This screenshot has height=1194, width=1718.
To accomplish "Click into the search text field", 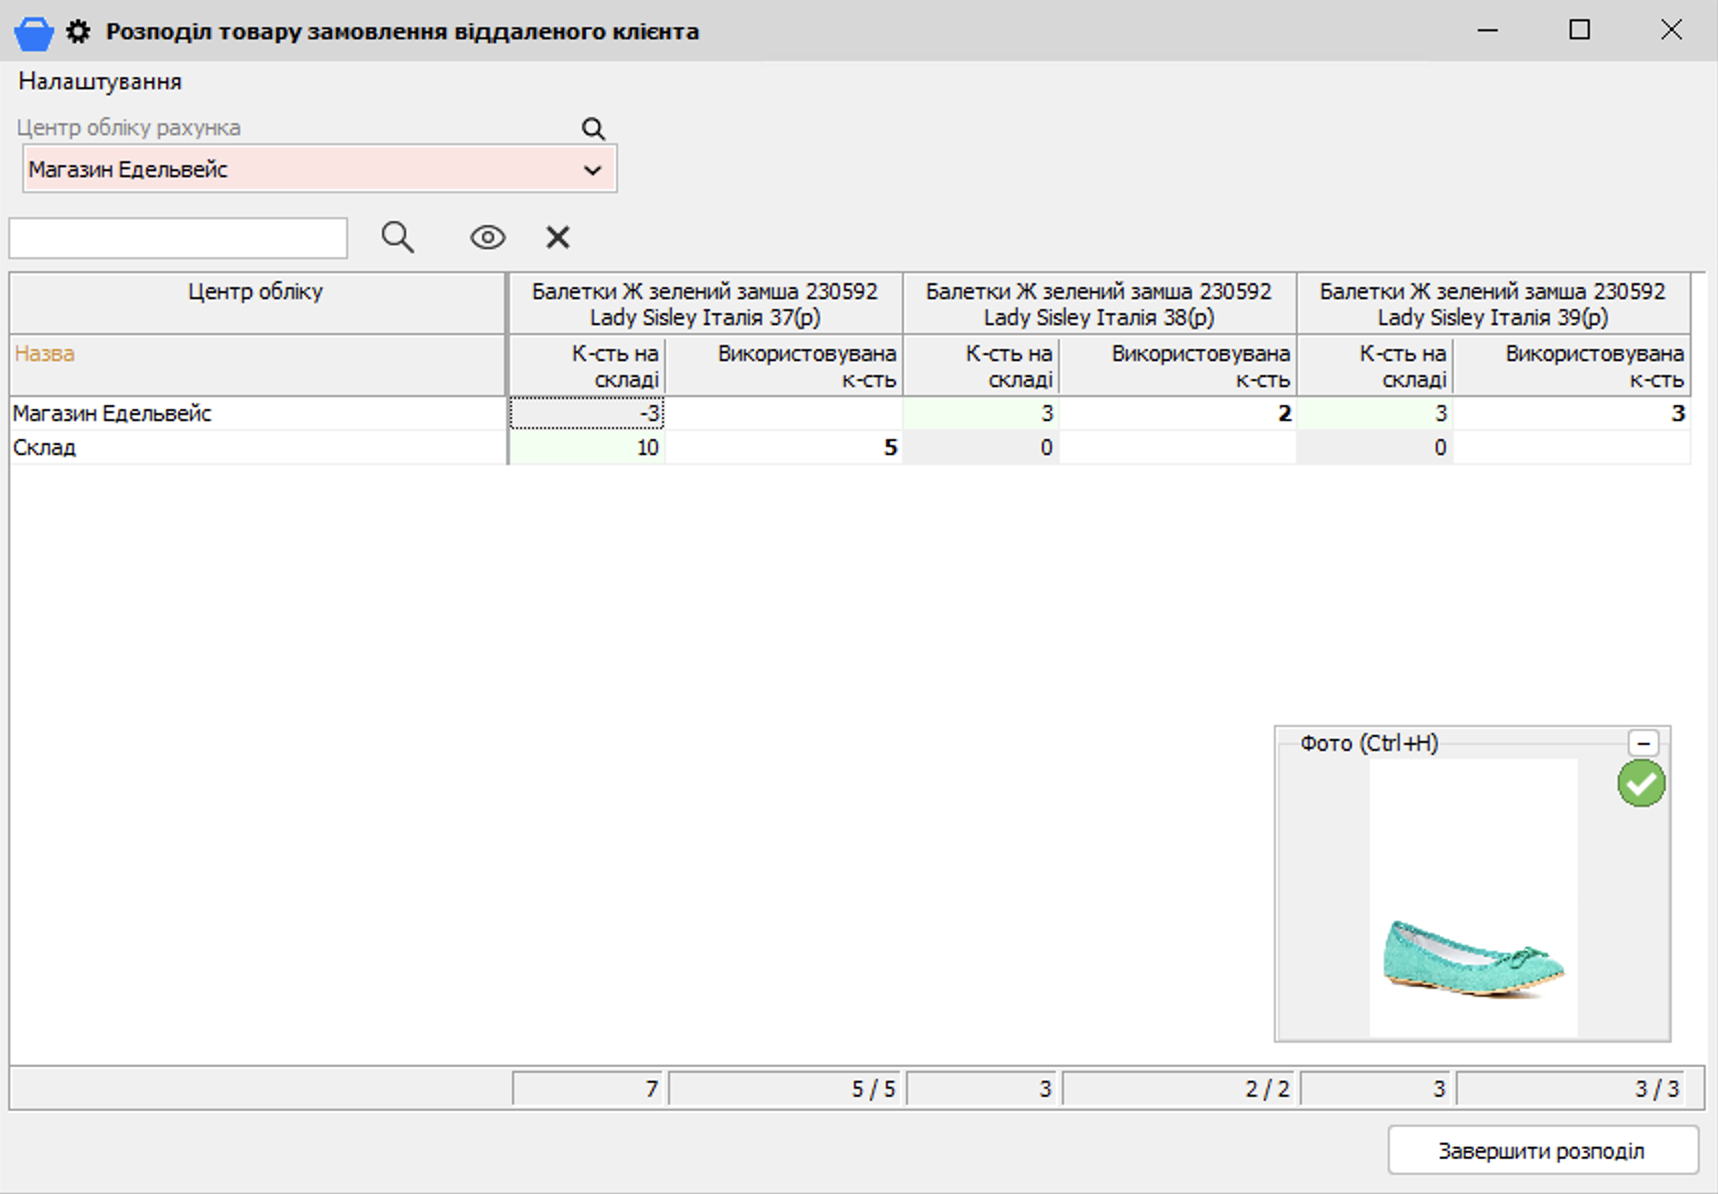I will click(178, 239).
